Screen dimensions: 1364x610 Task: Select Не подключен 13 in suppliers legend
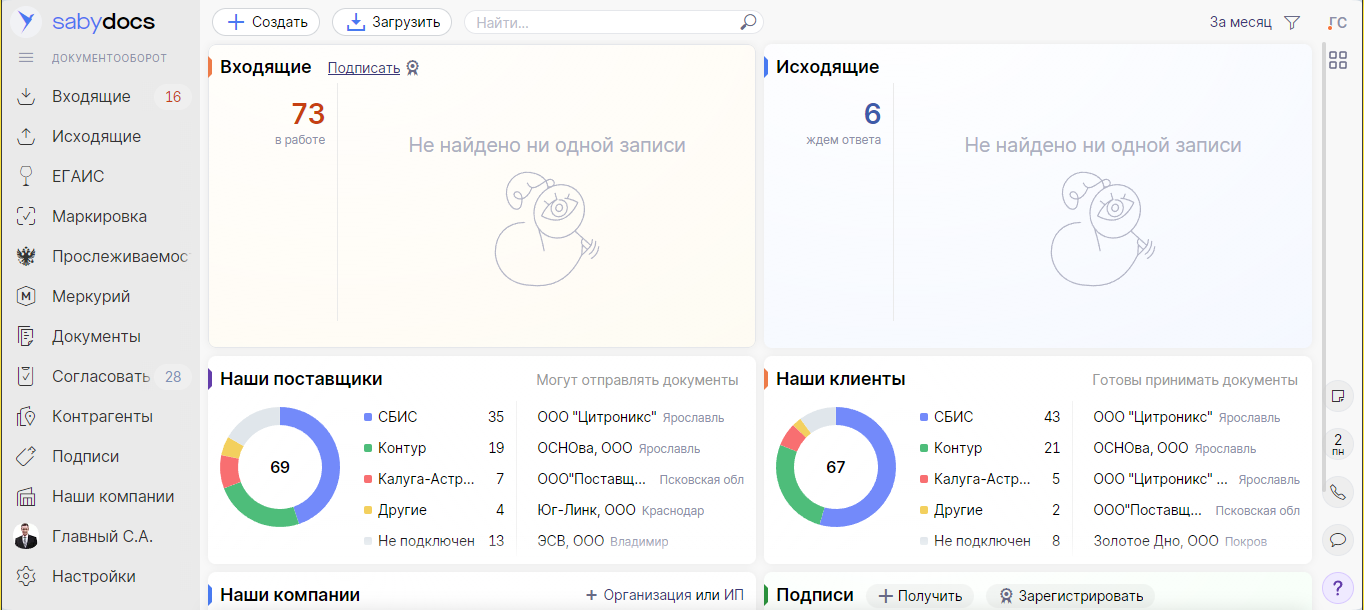pyautogui.click(x=434, y=541)
